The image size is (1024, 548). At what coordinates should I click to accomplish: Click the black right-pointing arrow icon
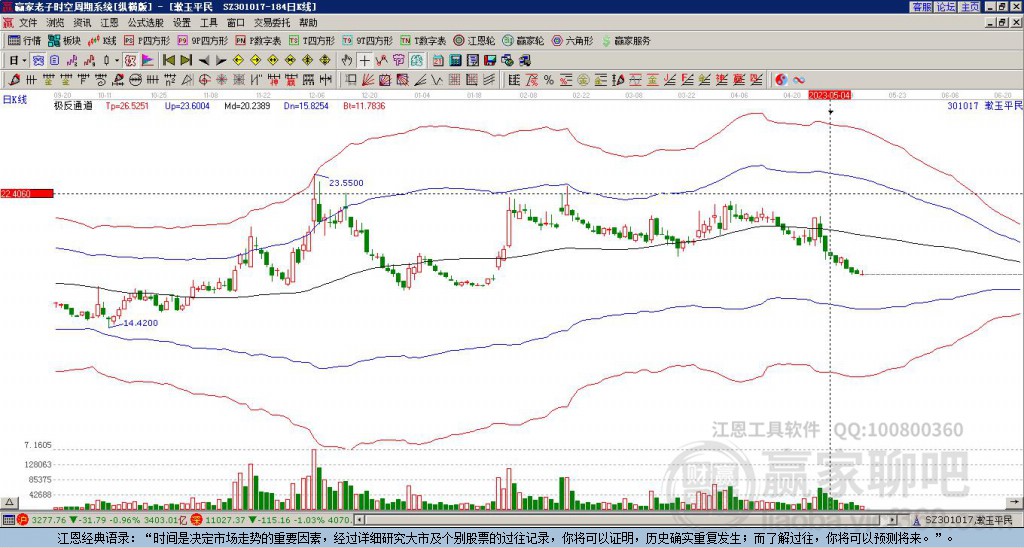click(221, 61)
